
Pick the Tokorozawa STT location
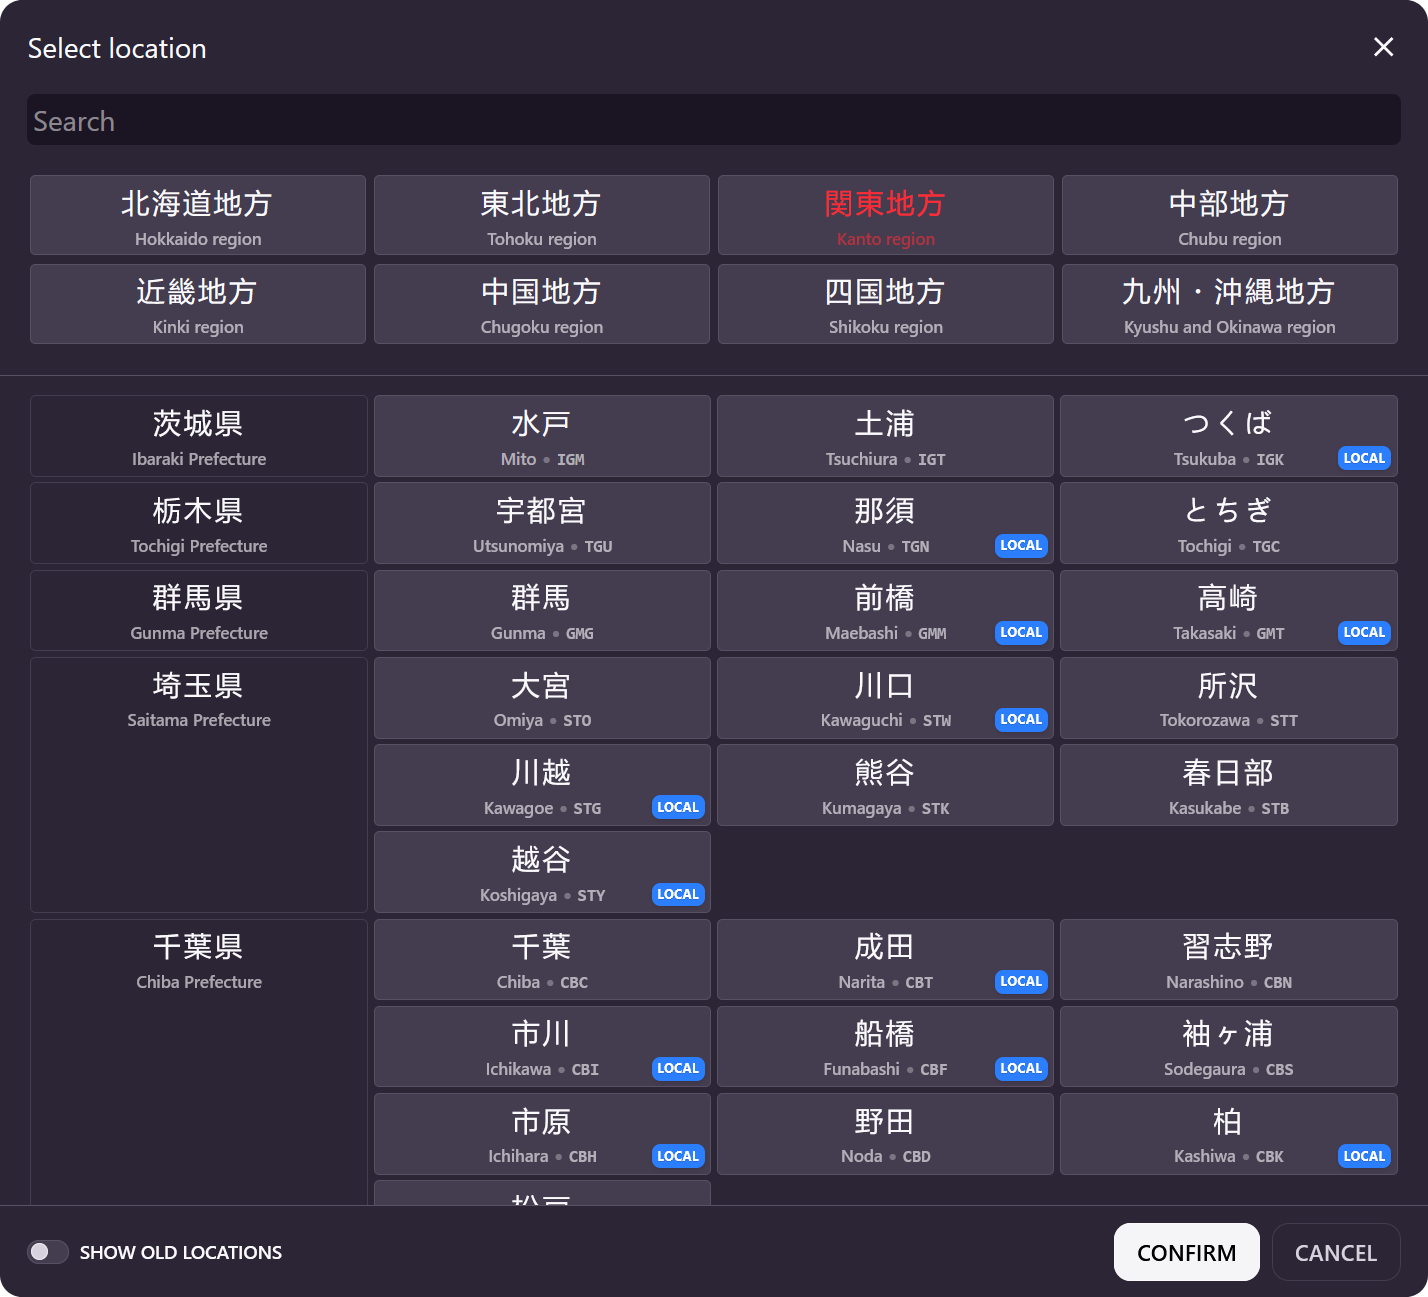[x=1228, y=698]
